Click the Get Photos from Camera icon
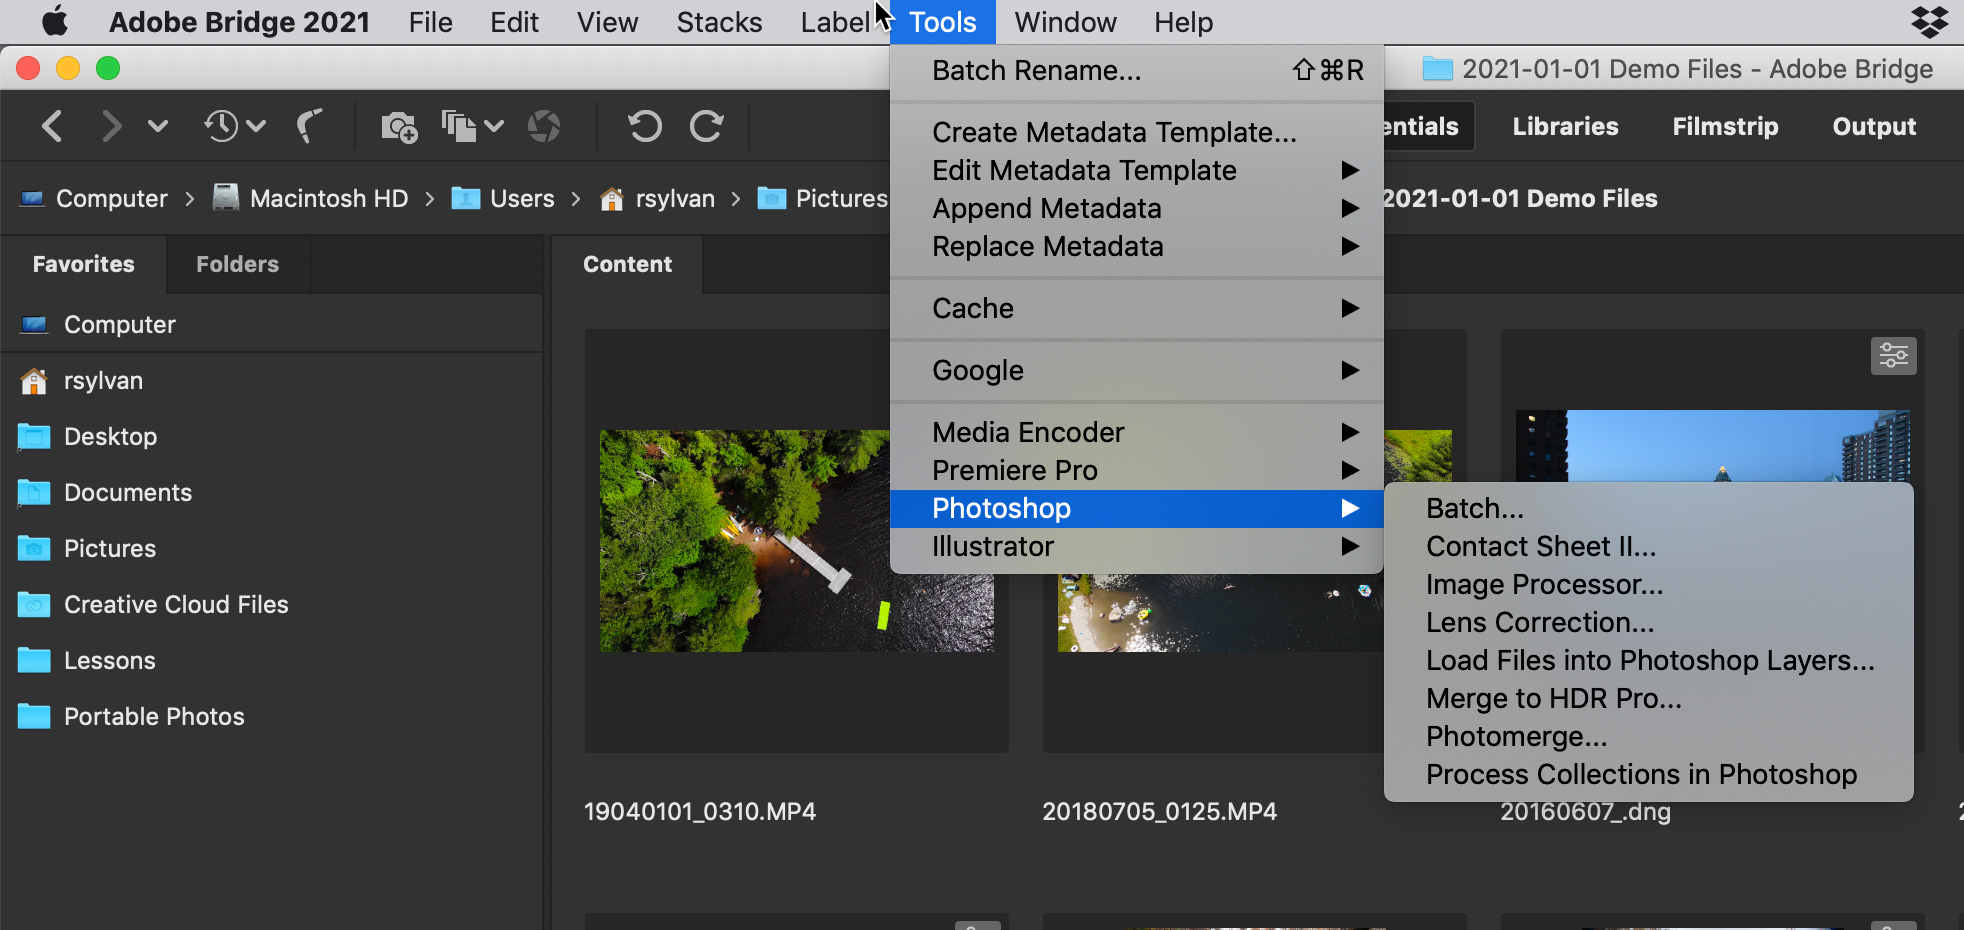 pyautogui.click(x=398, y=126)
